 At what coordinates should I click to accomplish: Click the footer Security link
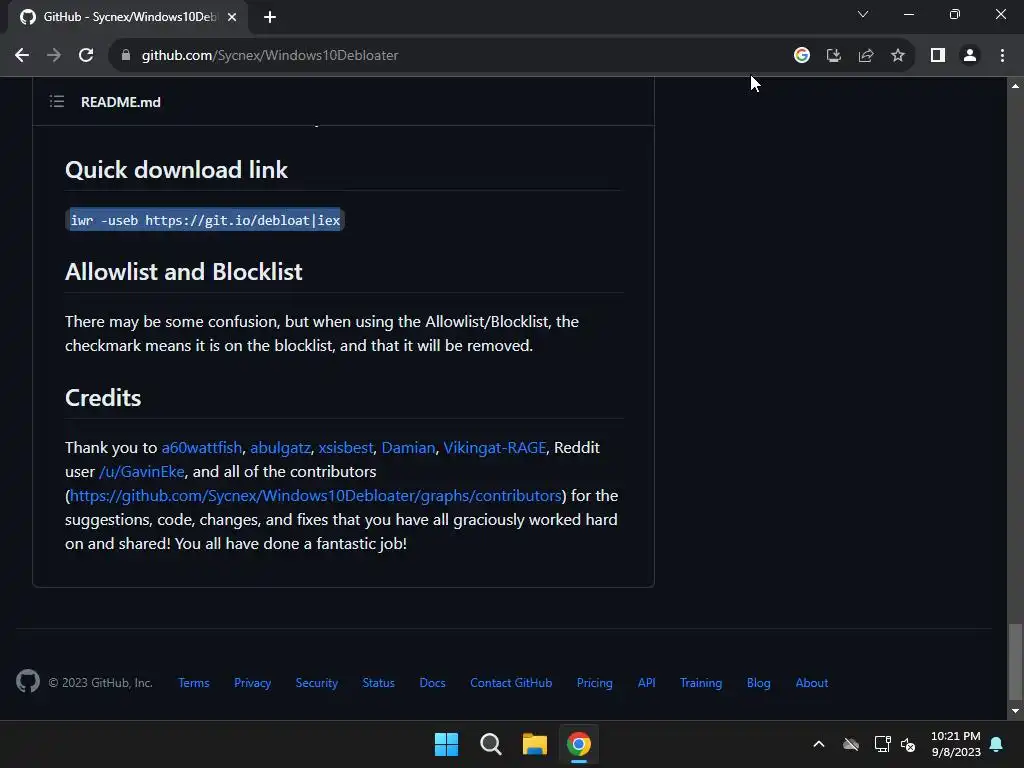pos(317,682)
